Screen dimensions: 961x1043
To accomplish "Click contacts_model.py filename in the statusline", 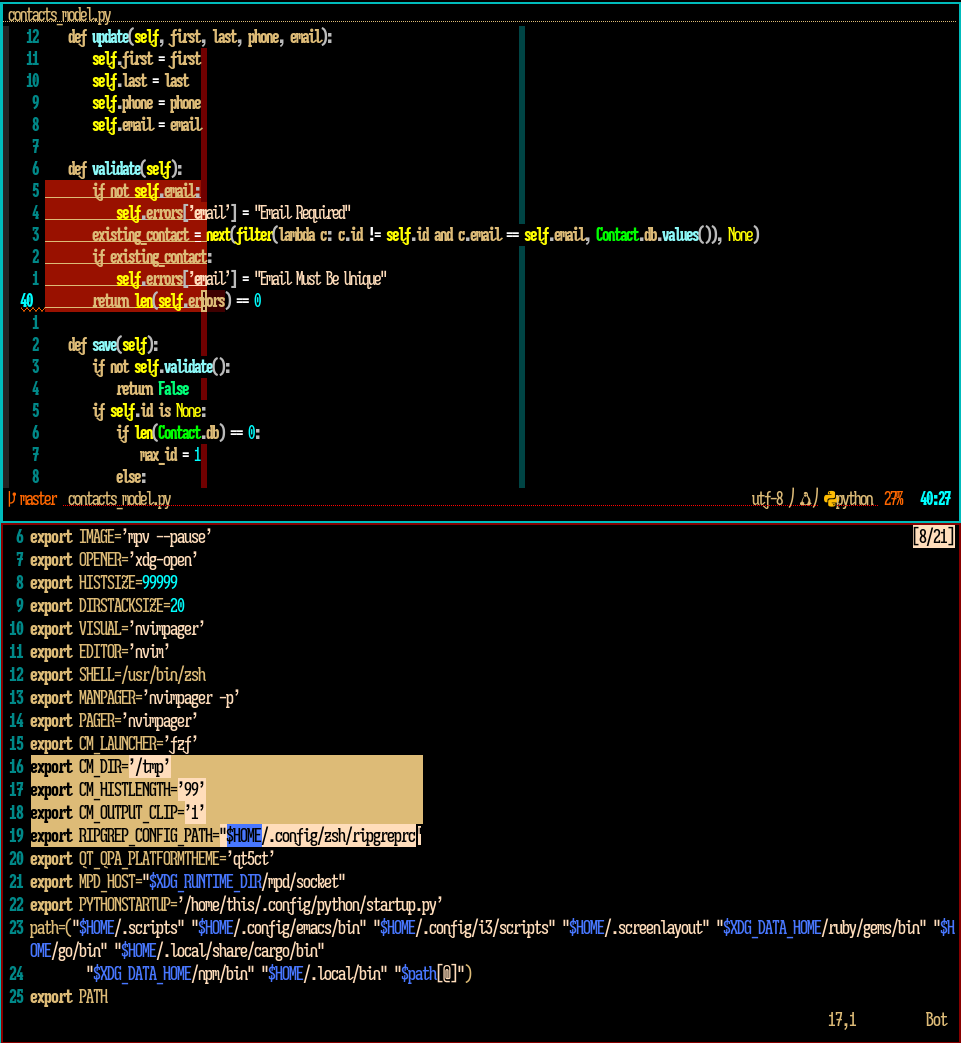I will 120,498.
